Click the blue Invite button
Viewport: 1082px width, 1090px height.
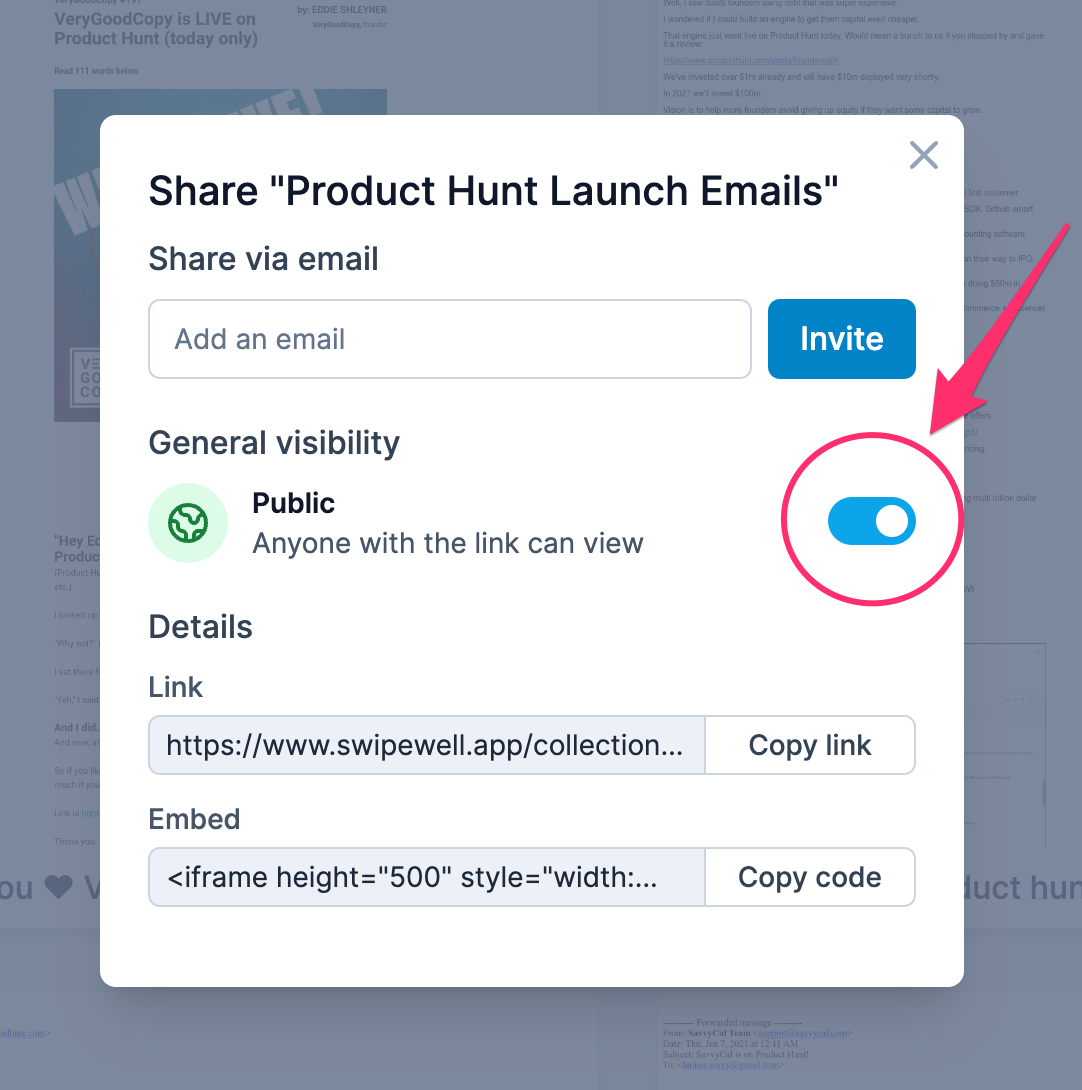coord(841,339)
